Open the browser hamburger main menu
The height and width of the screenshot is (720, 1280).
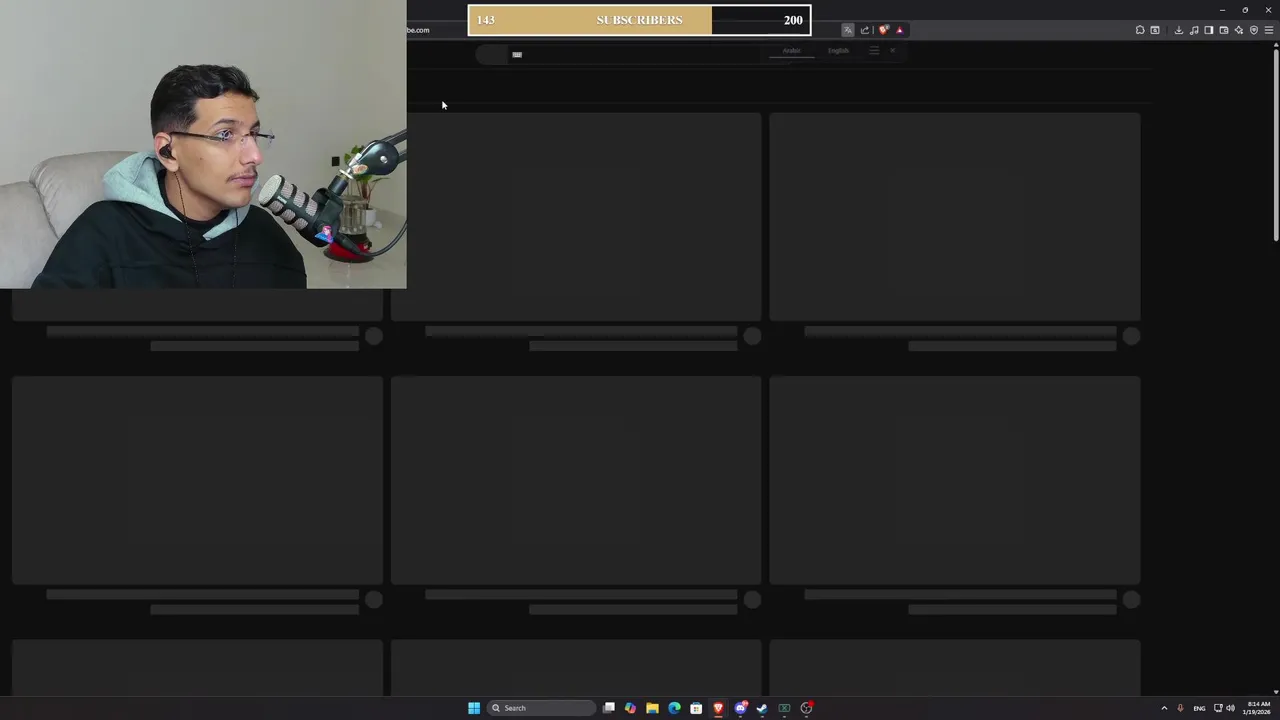click(1269, 30)
